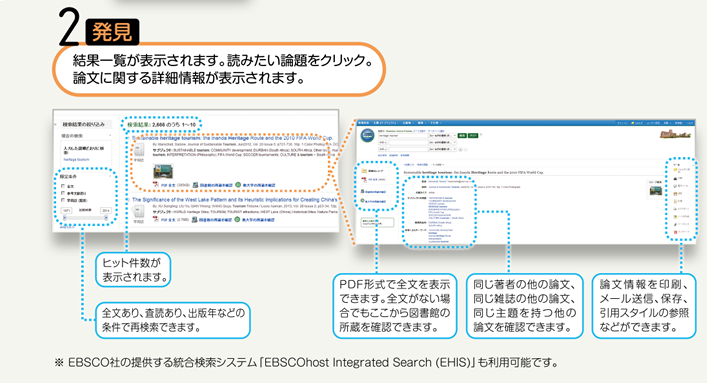Open the Sustainable heritage tourism result title
The image size is (707, 383).
coord(232,138)
